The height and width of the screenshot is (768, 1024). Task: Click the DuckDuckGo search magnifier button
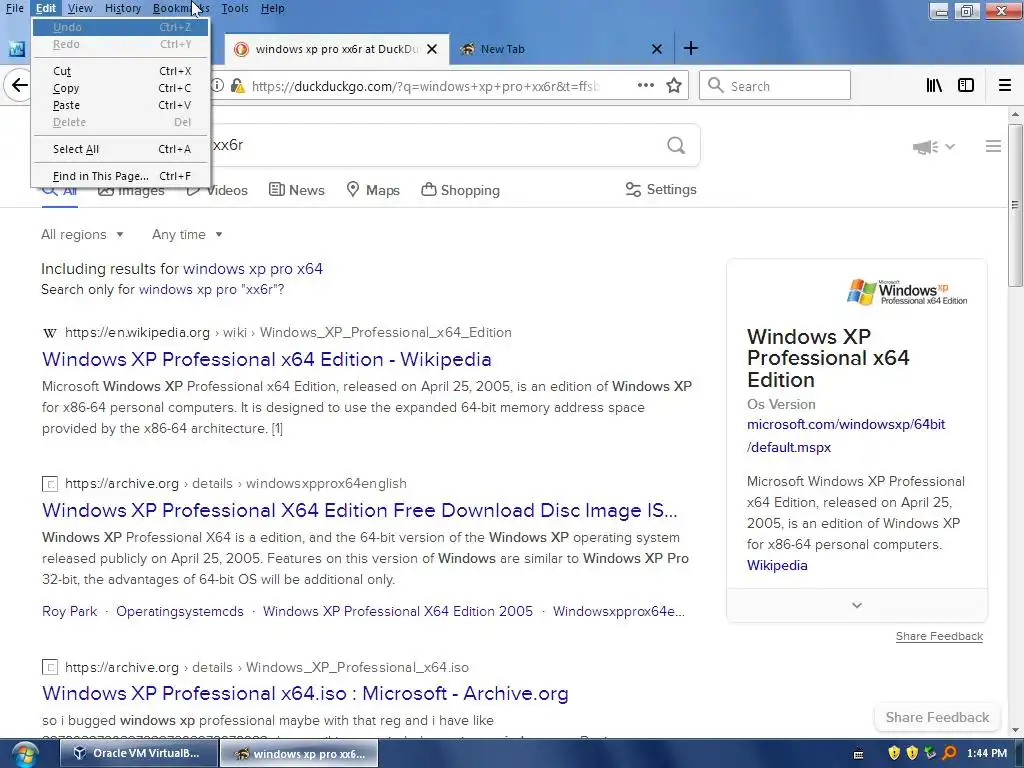(676, 145)
